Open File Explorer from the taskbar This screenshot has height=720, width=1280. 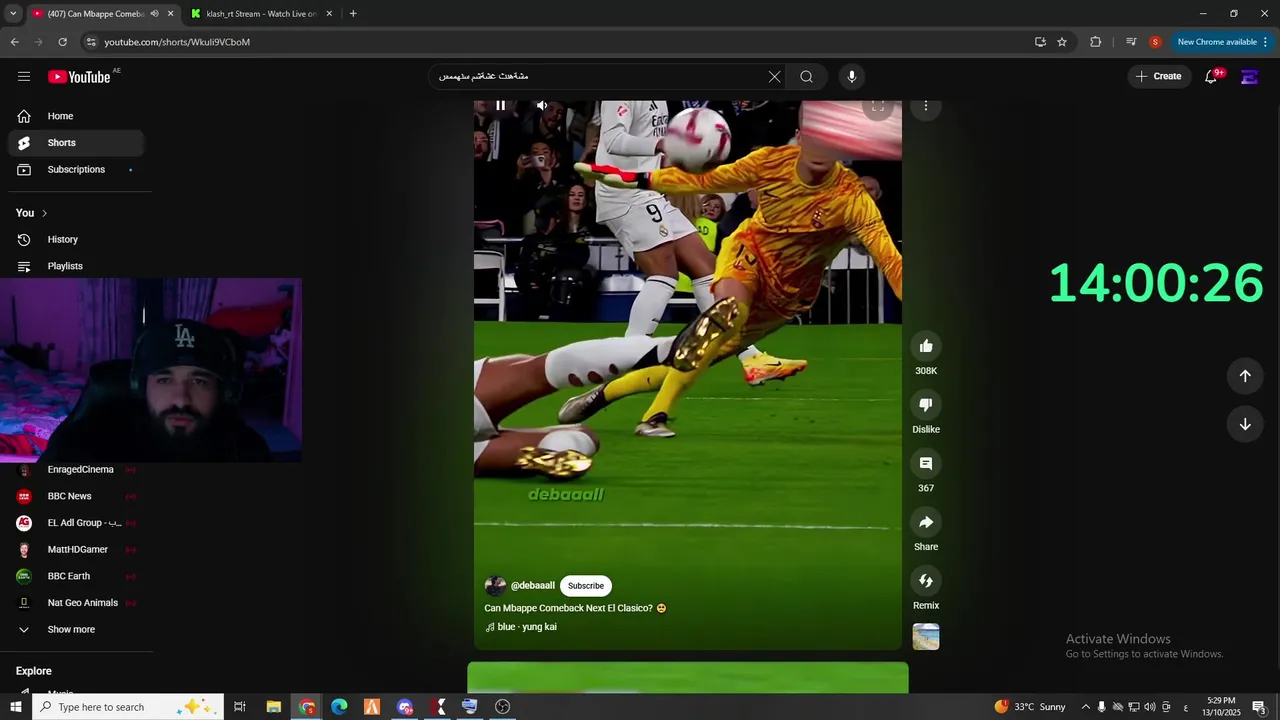coord(274,707)
